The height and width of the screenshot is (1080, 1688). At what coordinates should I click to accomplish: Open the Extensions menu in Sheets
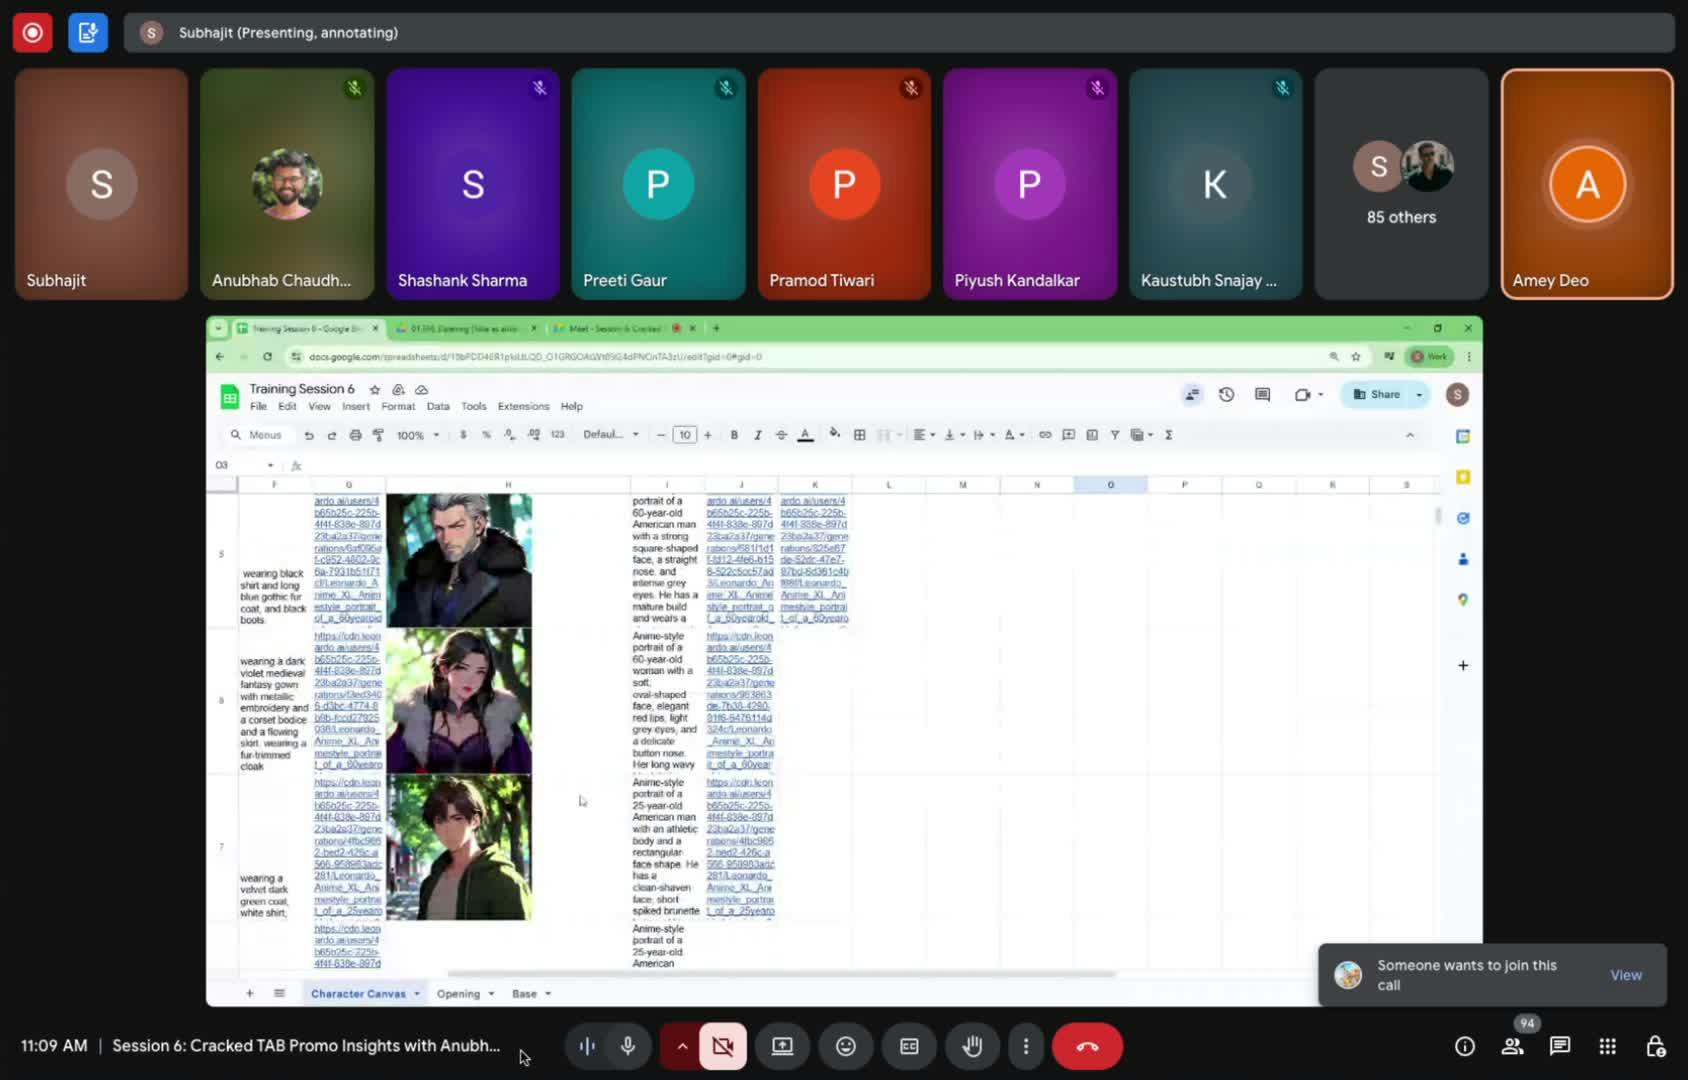523,406
